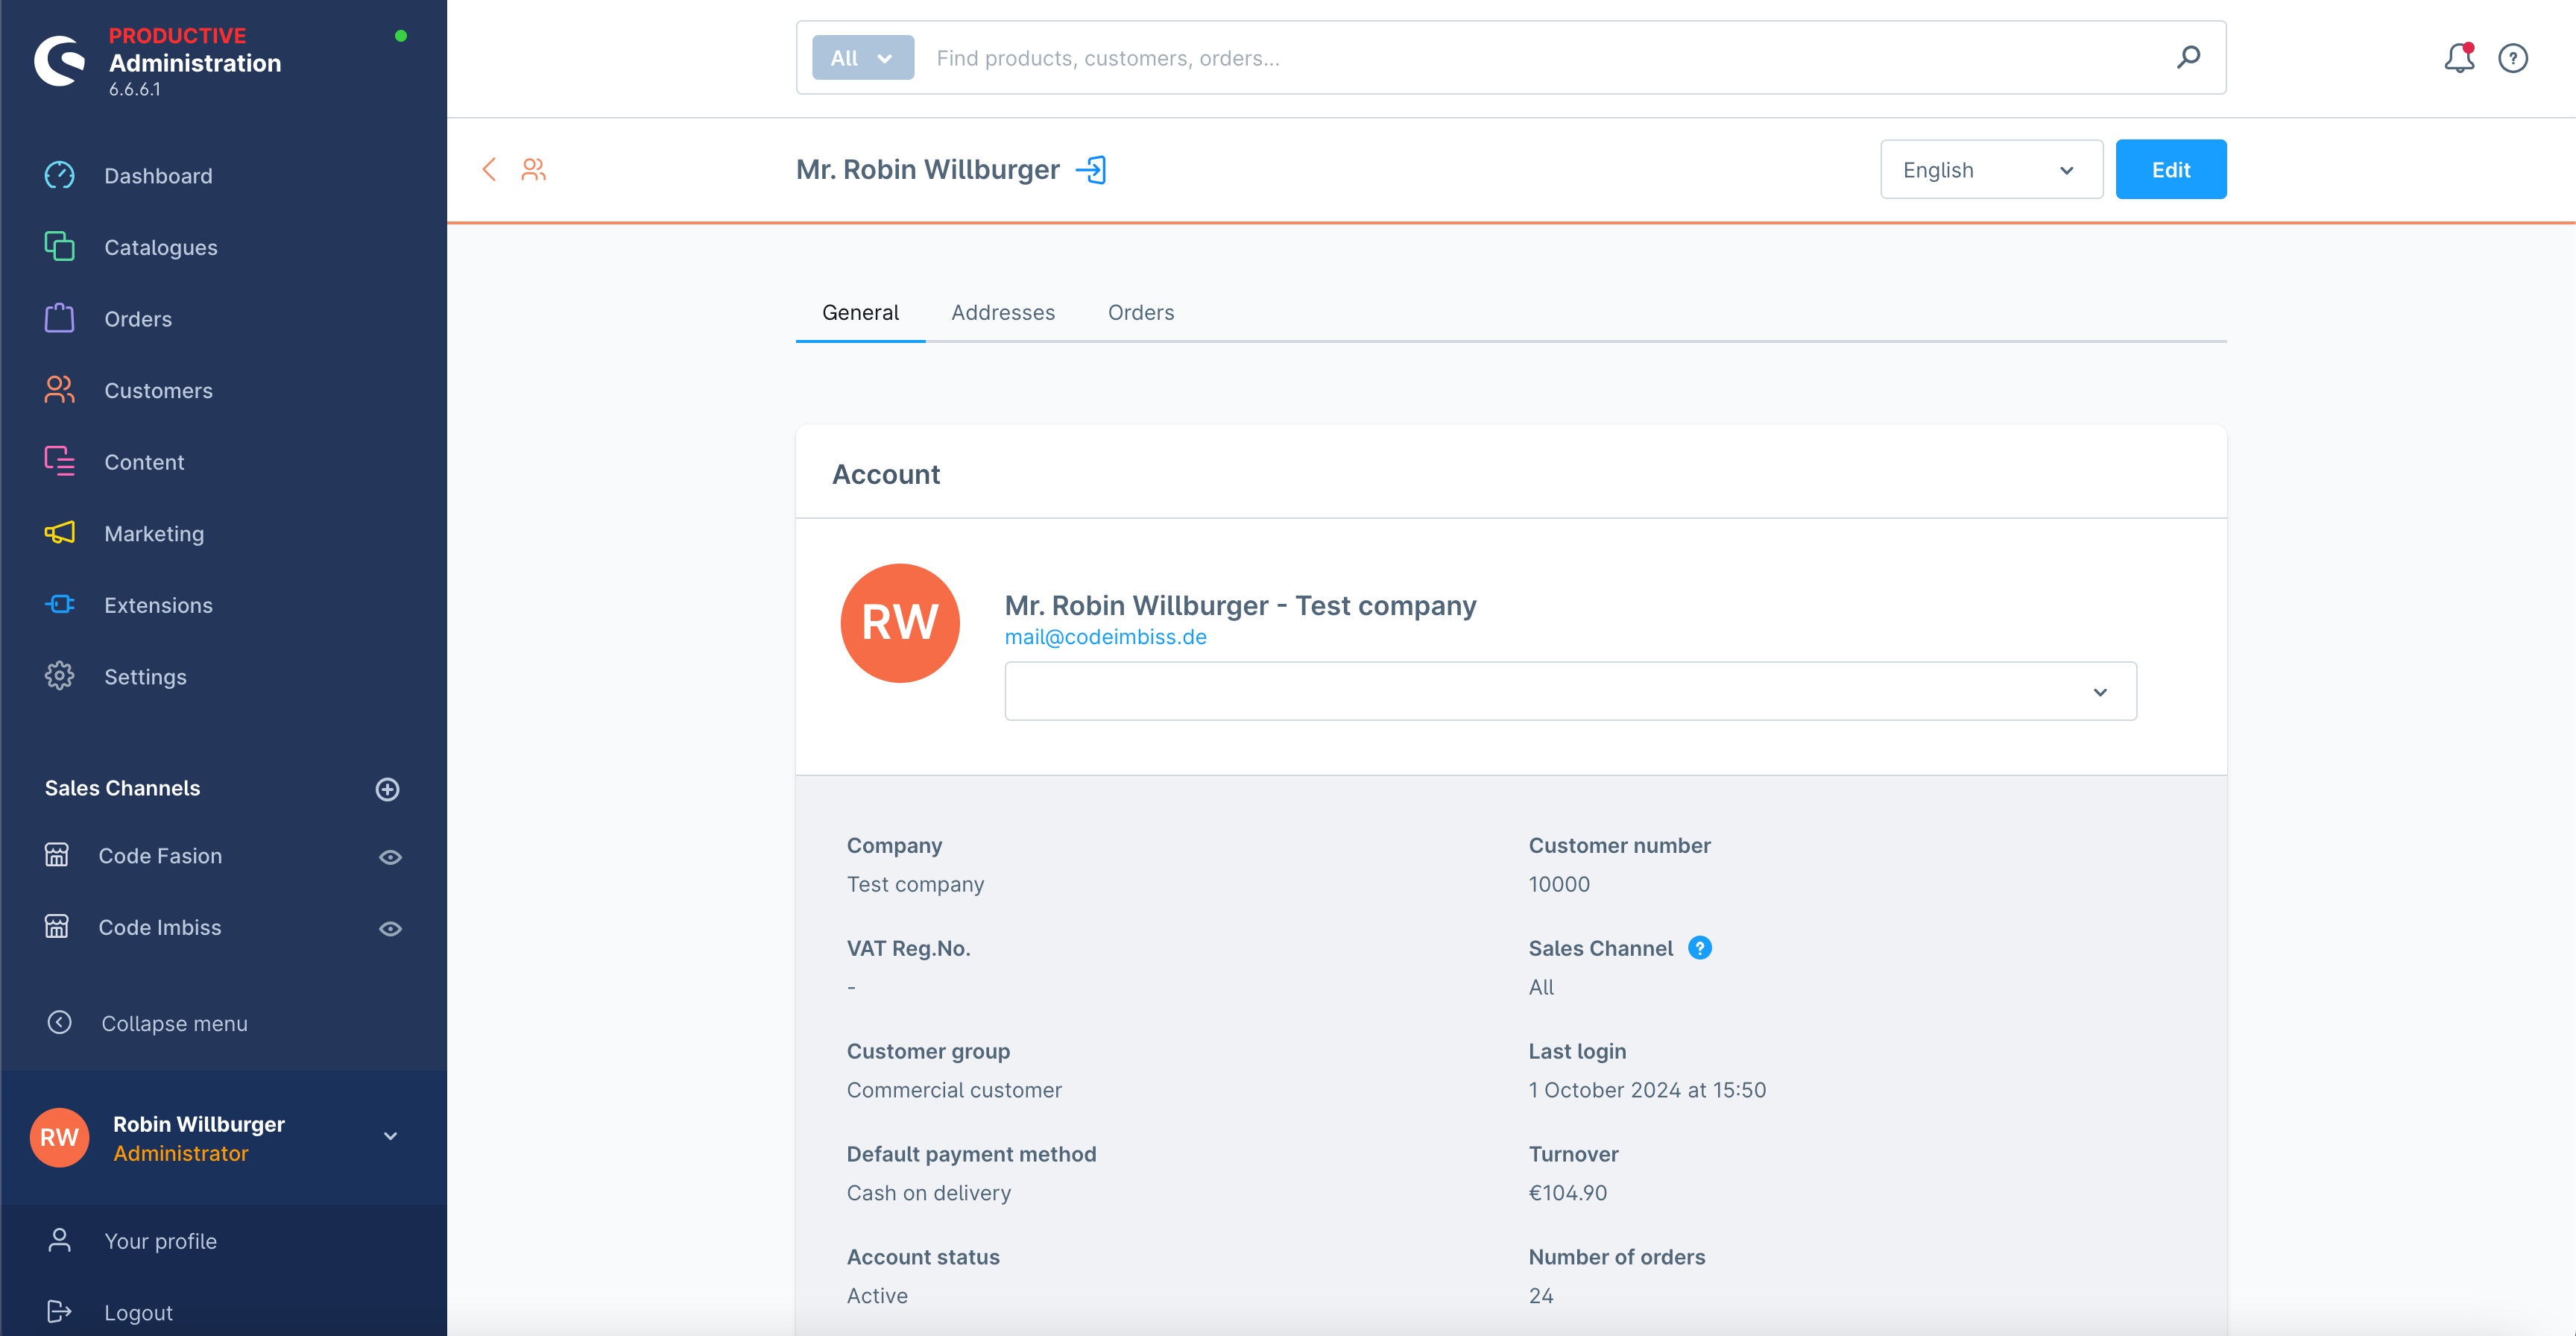
Task: Open the help question mark icon
Action: tap(2513, 58)
